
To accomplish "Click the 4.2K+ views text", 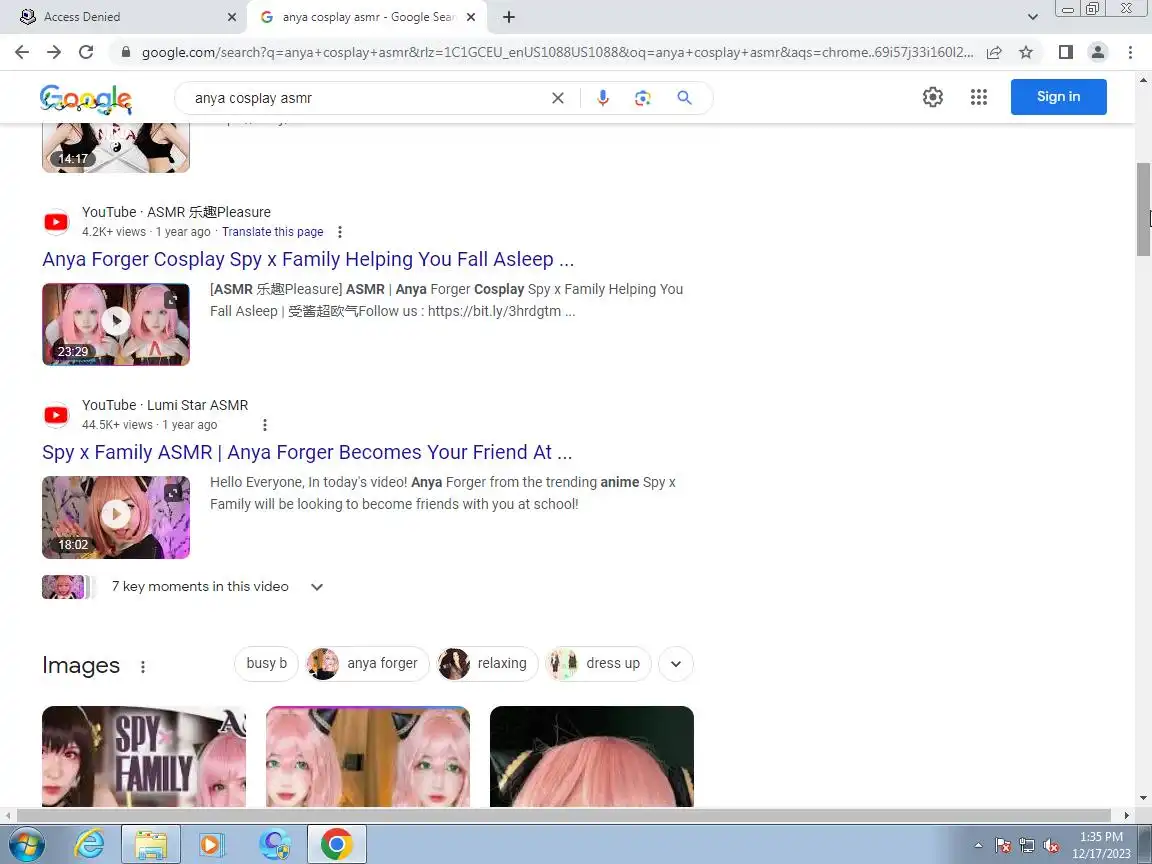I will (114, 231).
